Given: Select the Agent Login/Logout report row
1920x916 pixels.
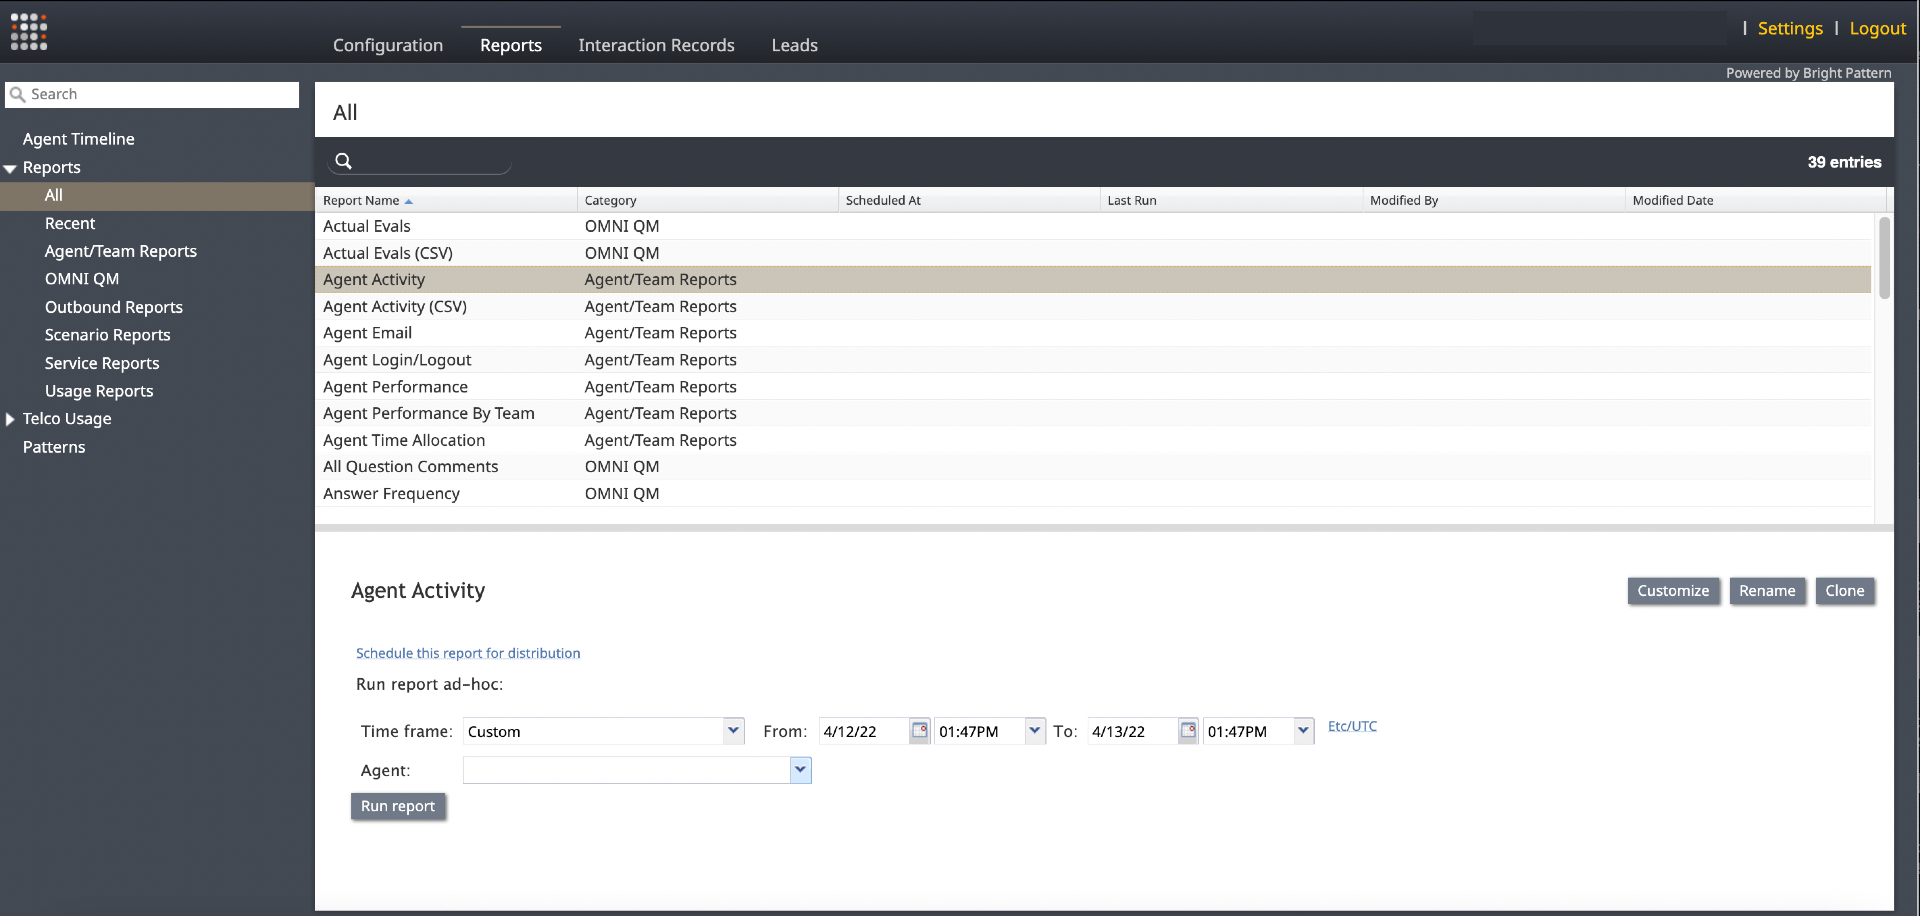Looking at the screenshot, I should pyautogui.click(x=1093, y=360).
